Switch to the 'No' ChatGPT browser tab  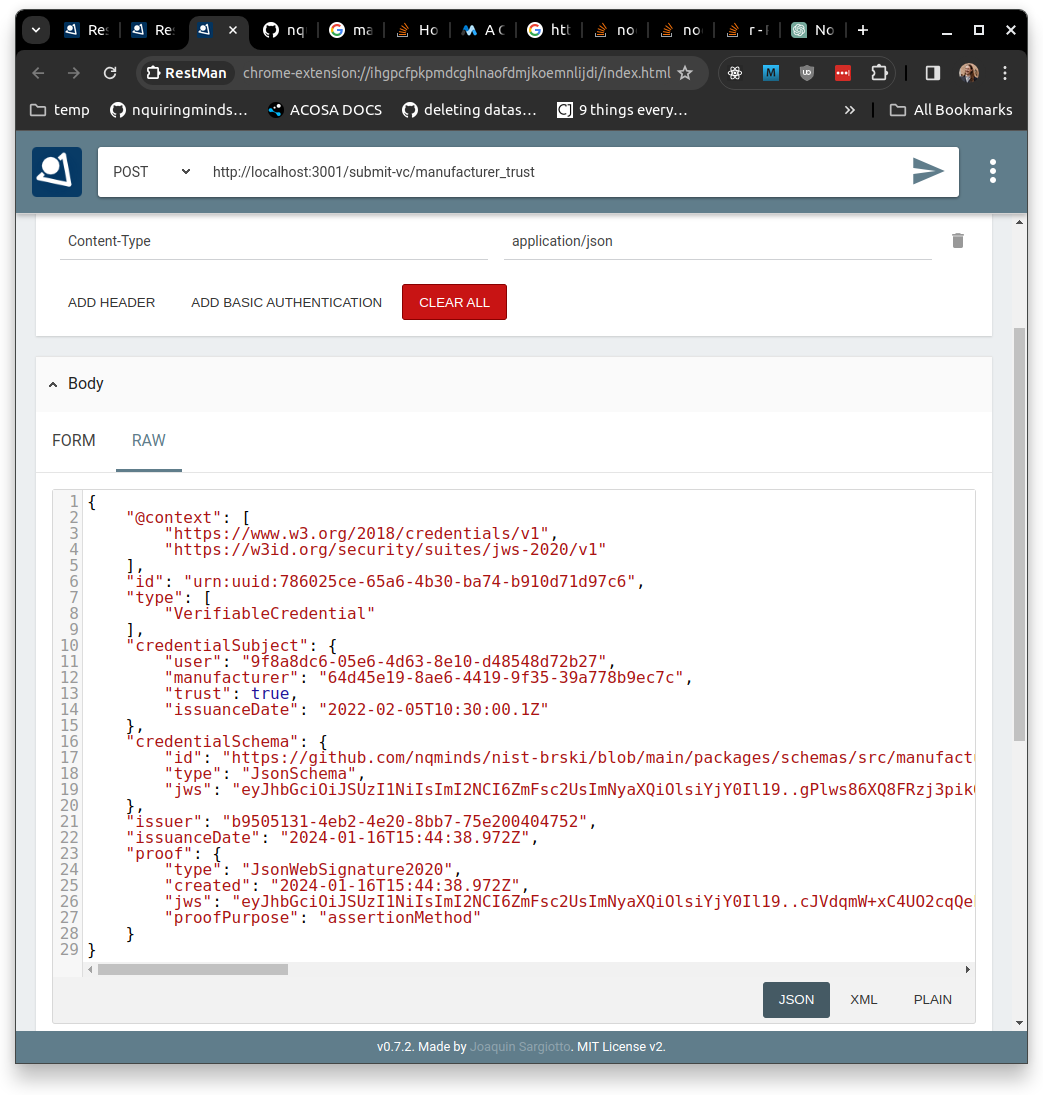coord(813,30)
